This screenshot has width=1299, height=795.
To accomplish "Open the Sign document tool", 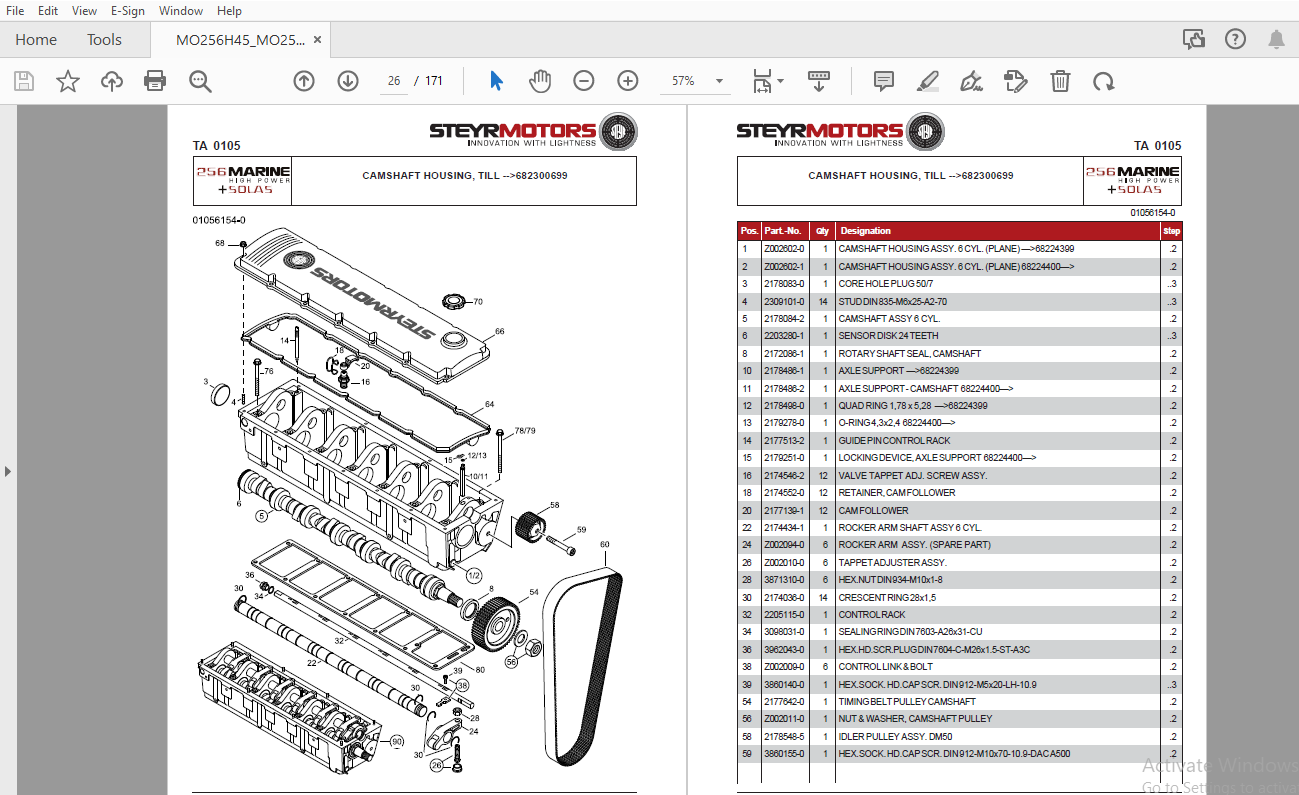I will (971, 81).
